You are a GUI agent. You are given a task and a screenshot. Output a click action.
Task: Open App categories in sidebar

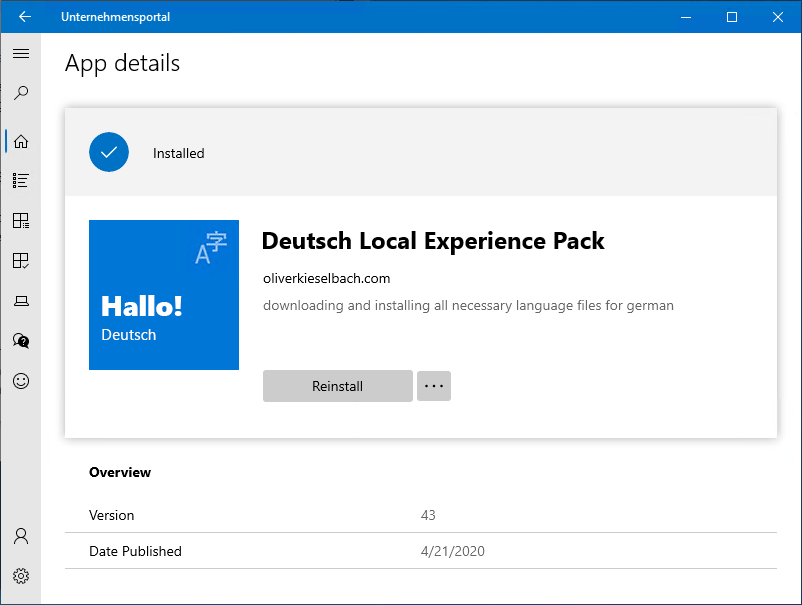pos(21,221)
